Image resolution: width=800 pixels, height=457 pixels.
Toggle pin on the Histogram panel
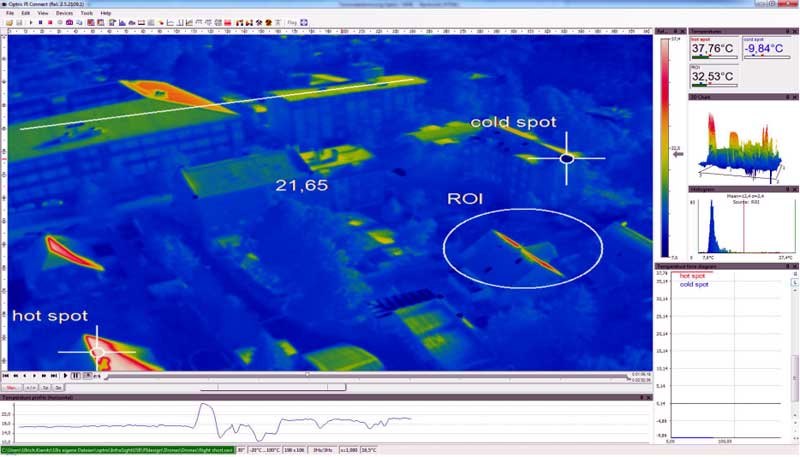(789, 189)
